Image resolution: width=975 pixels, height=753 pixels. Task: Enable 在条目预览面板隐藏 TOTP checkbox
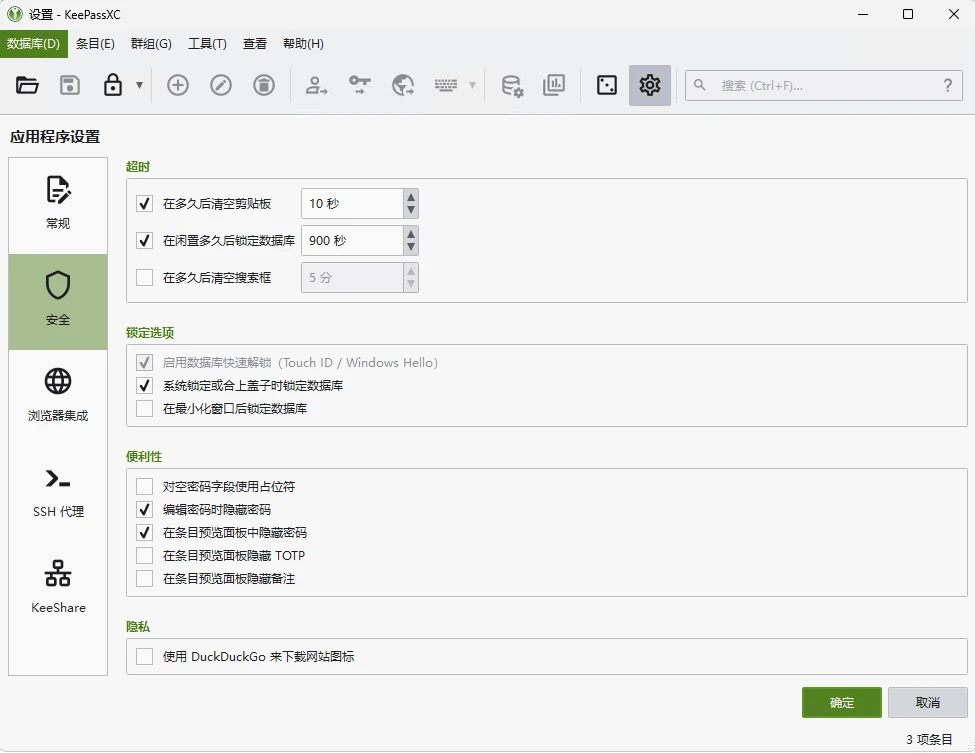[x=144, y=556]
